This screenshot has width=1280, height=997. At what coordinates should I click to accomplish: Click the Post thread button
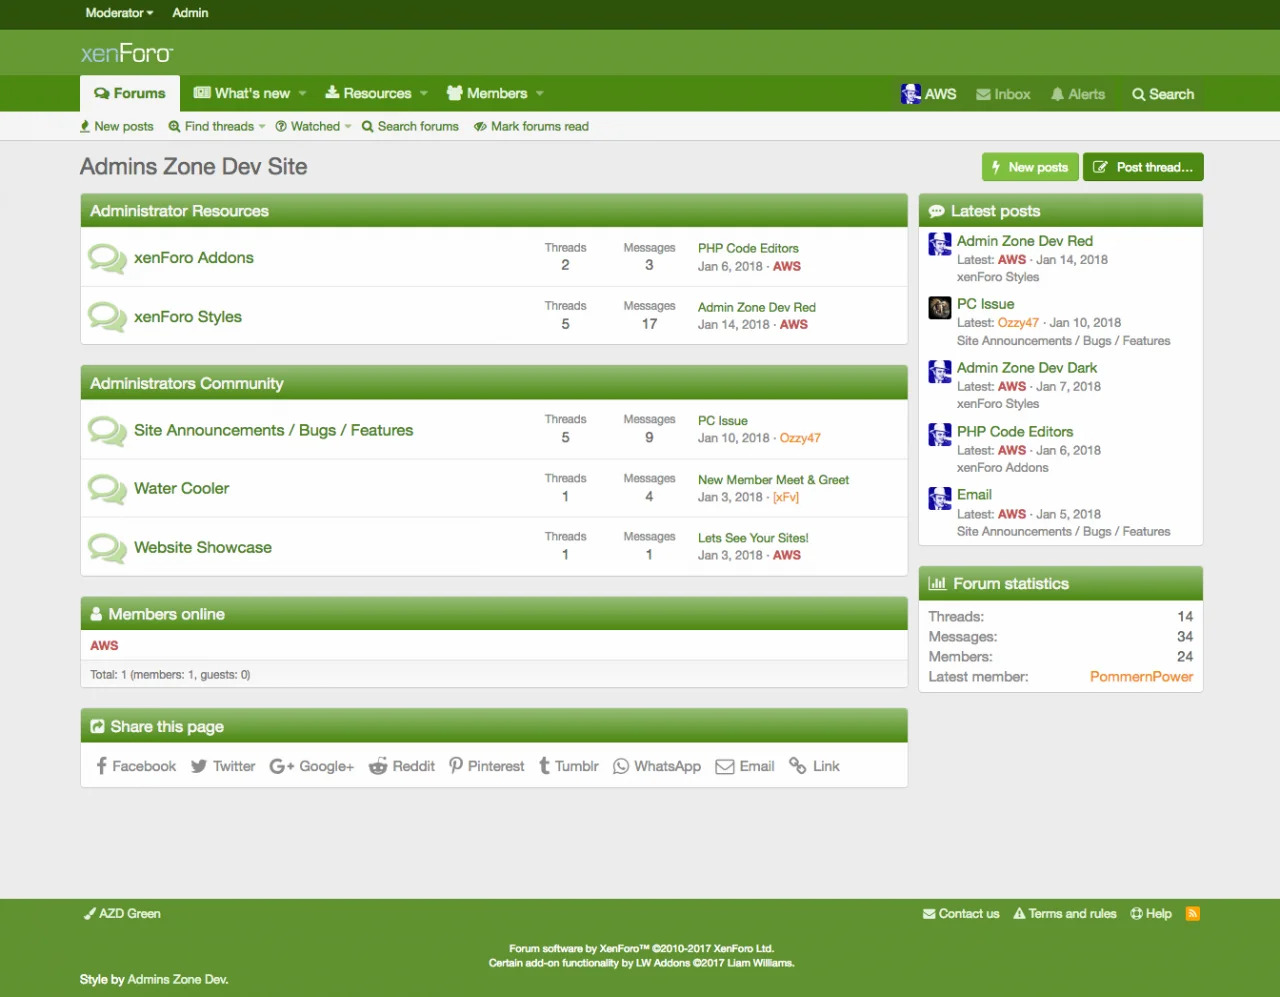(1143, 167)
